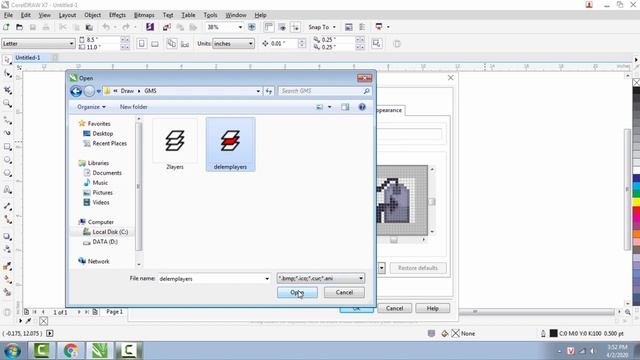Click the Import toolbar icon

point(167,27)
